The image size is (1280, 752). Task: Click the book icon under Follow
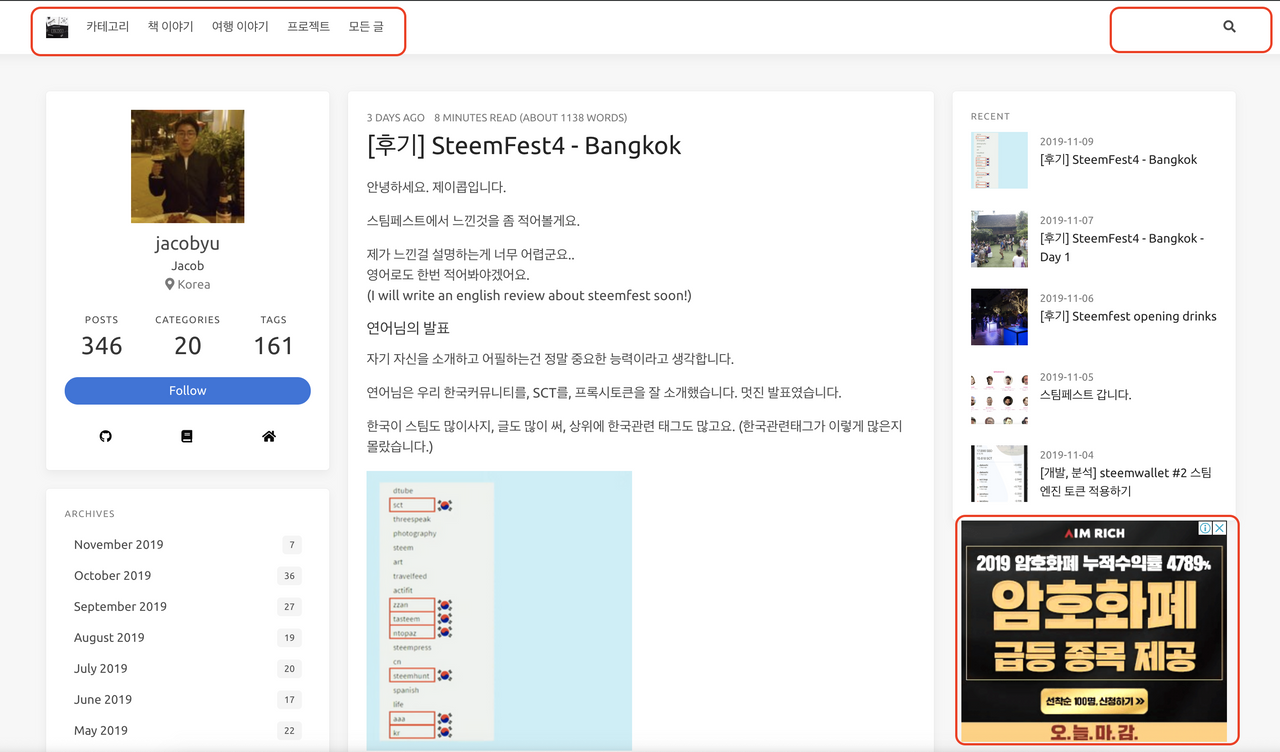187,436
